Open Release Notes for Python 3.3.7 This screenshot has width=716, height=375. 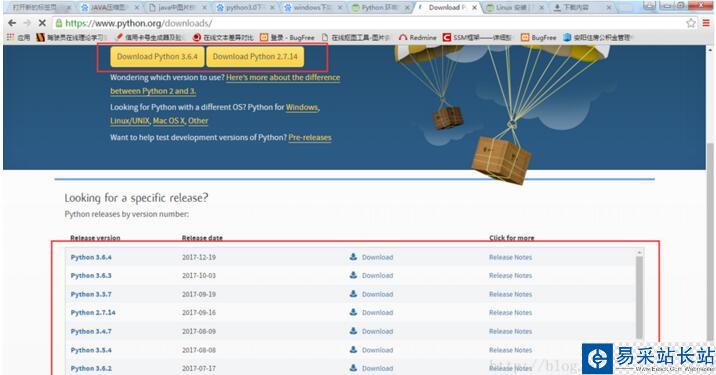click(510, 294)
